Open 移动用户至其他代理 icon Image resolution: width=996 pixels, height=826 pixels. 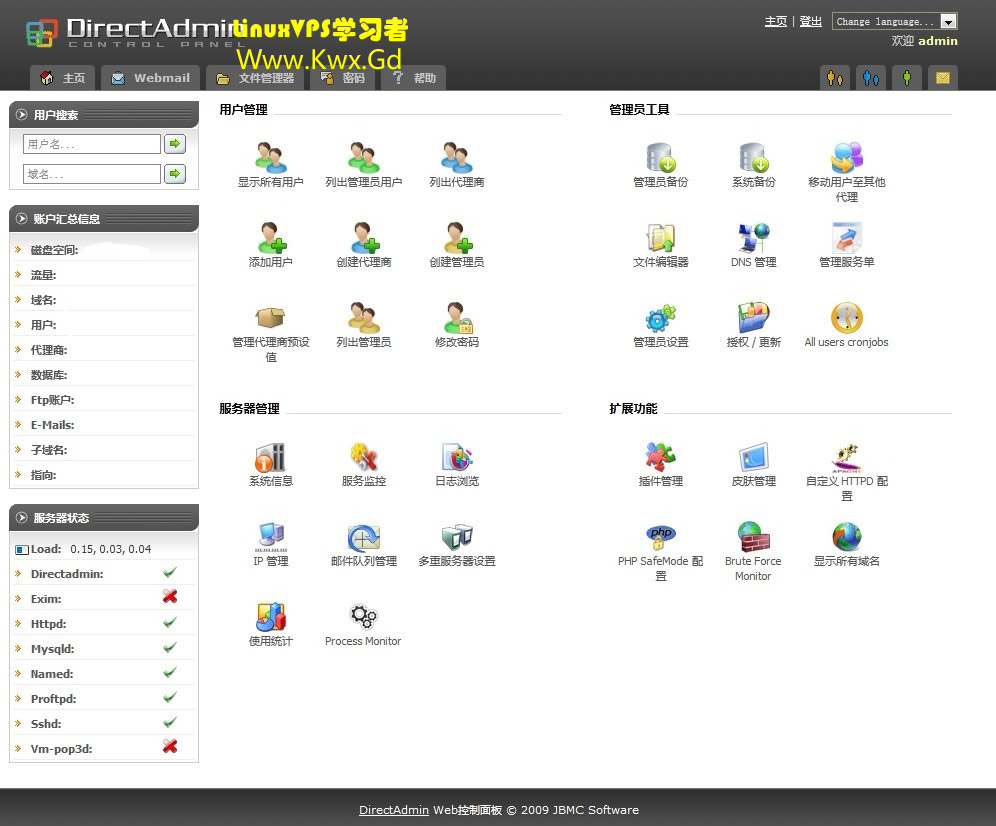(x=847, y=157)
